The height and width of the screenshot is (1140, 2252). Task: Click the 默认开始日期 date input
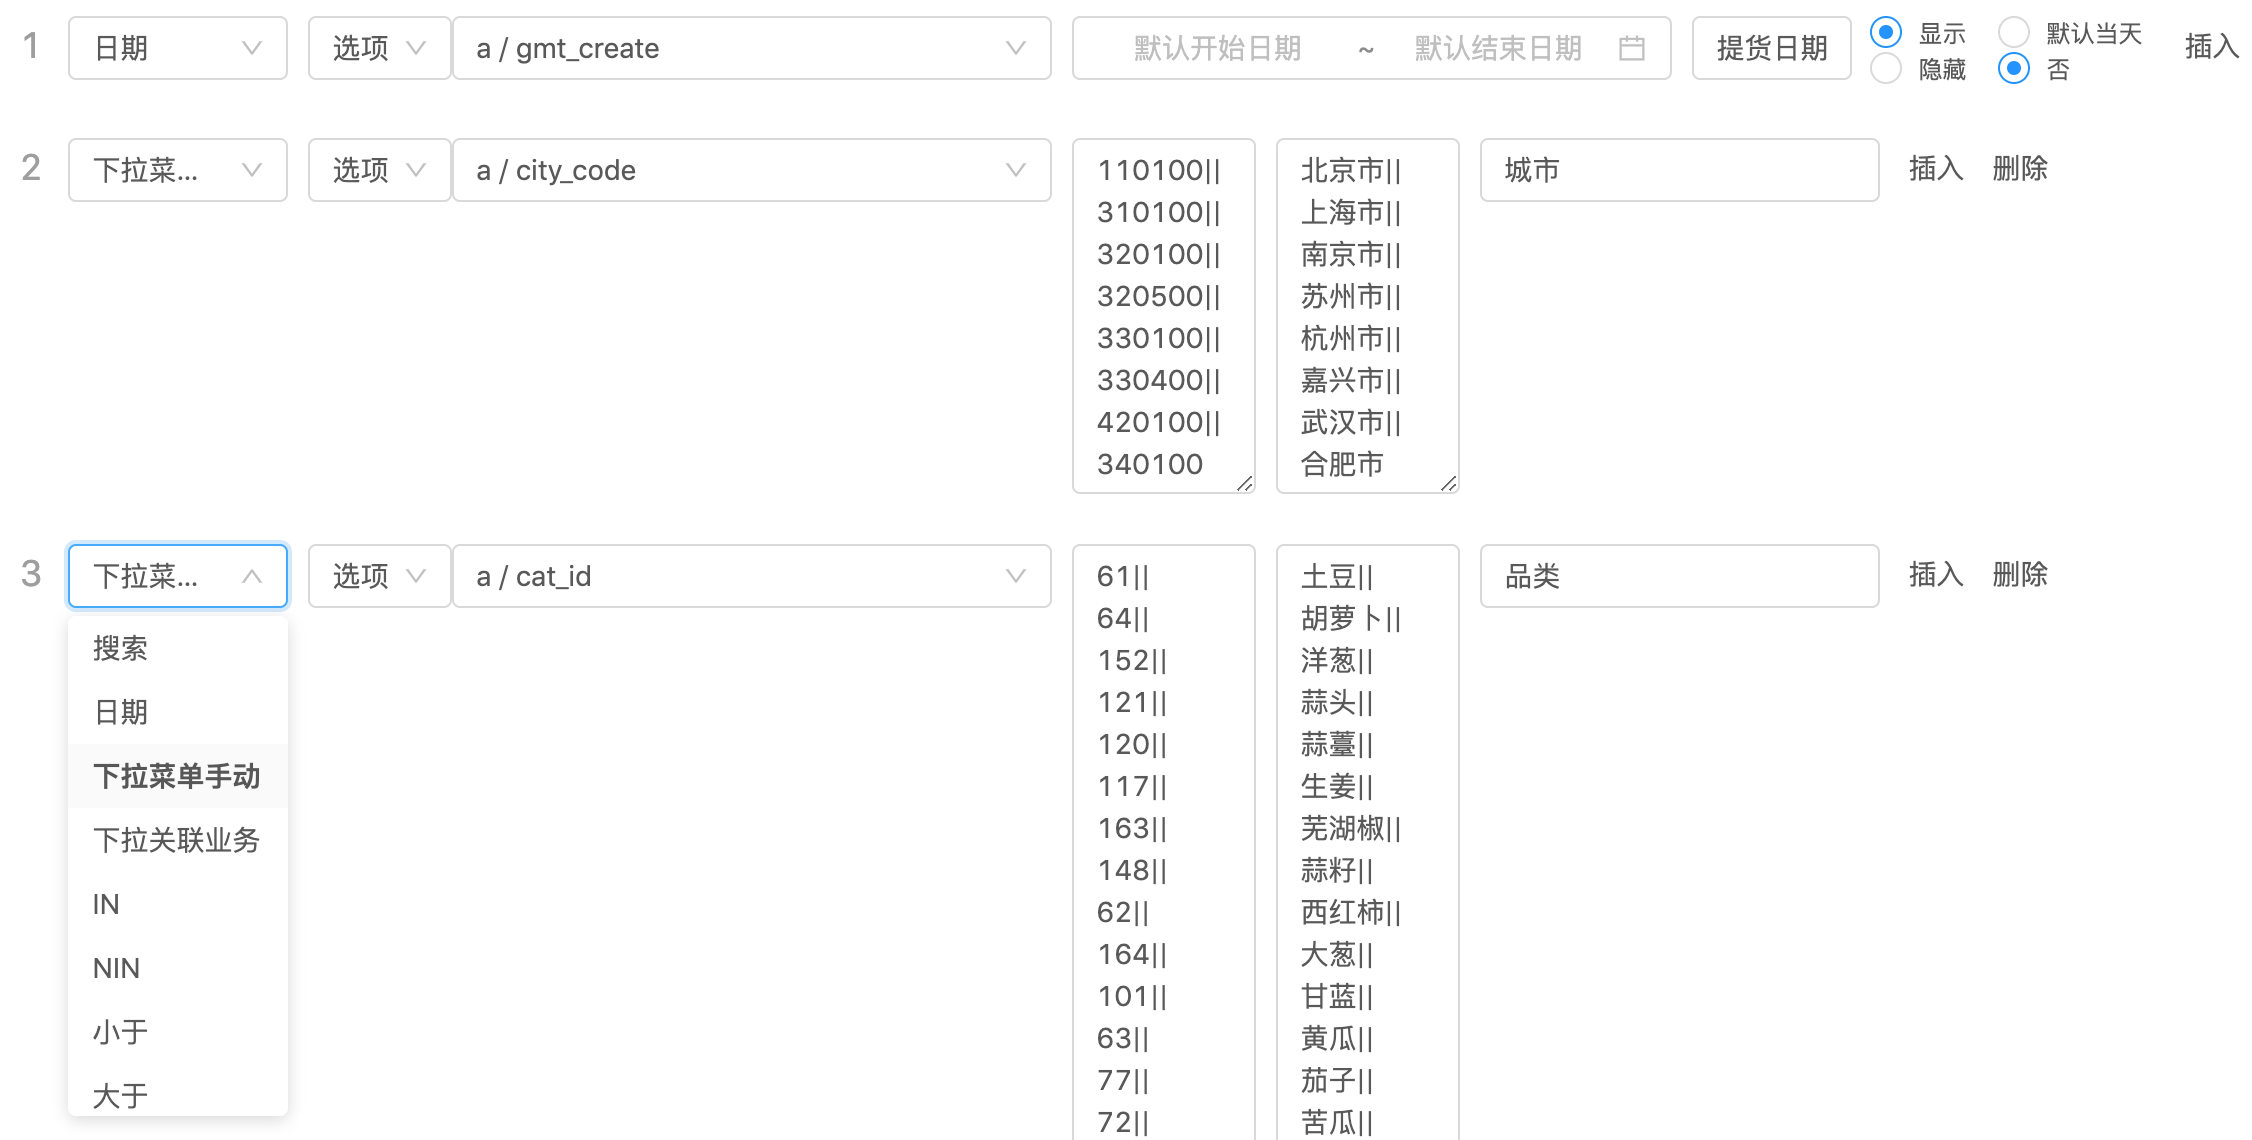(x=1216, y=48)
